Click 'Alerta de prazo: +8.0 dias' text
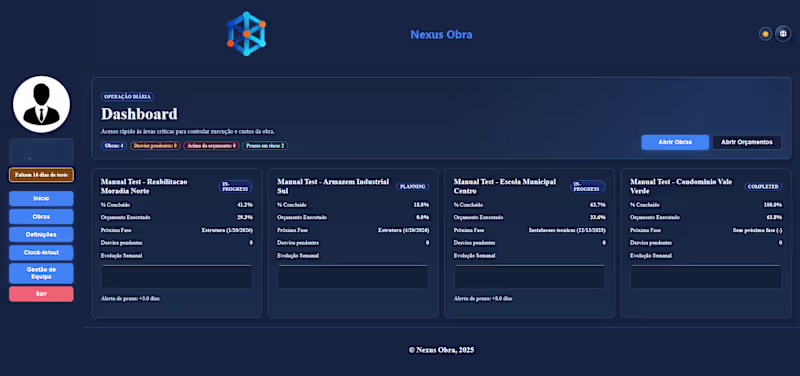This screenshot has height=376, width=800. (483, 298)
